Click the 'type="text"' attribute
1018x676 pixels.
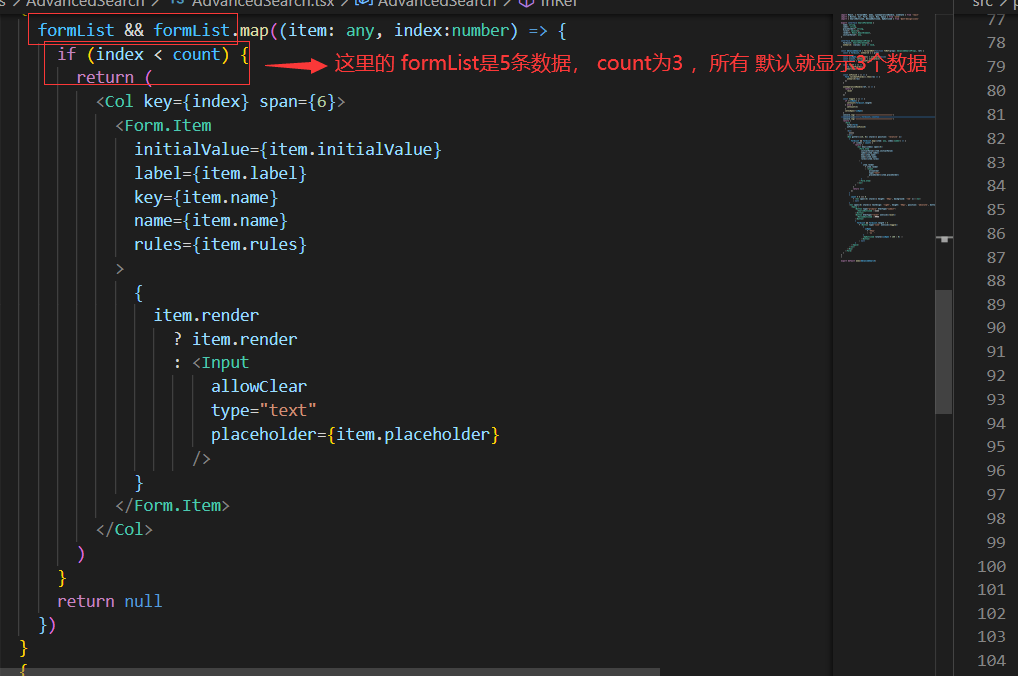[264, 411]
